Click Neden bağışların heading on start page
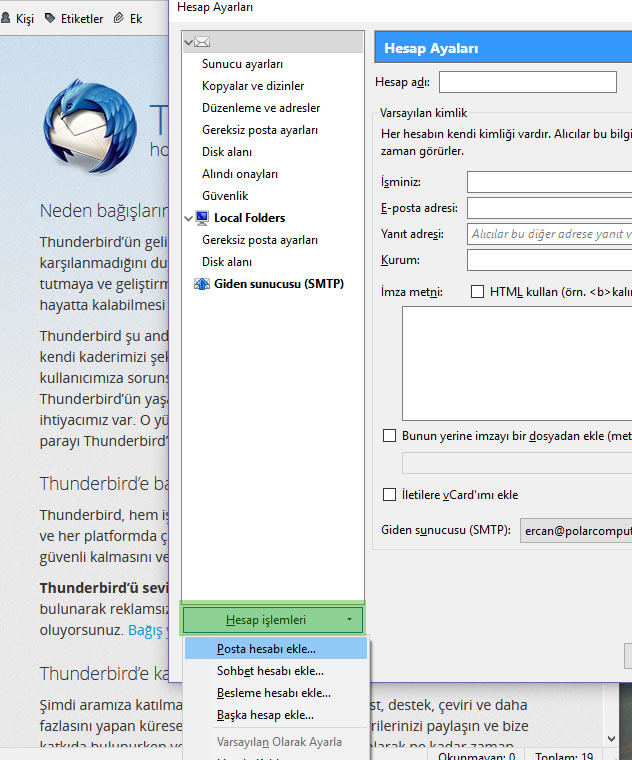Screen dimensions: 632x760 104,211
